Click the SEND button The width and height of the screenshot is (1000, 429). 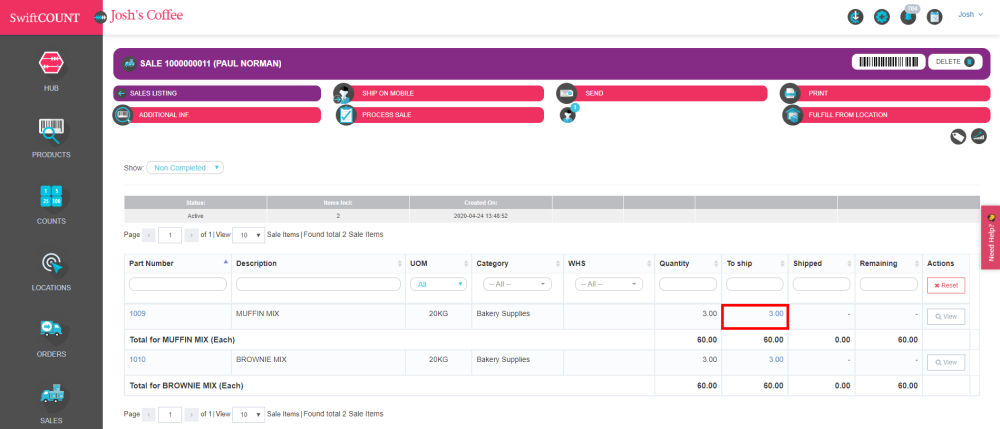pyautogui.click(x=661, y=94)
